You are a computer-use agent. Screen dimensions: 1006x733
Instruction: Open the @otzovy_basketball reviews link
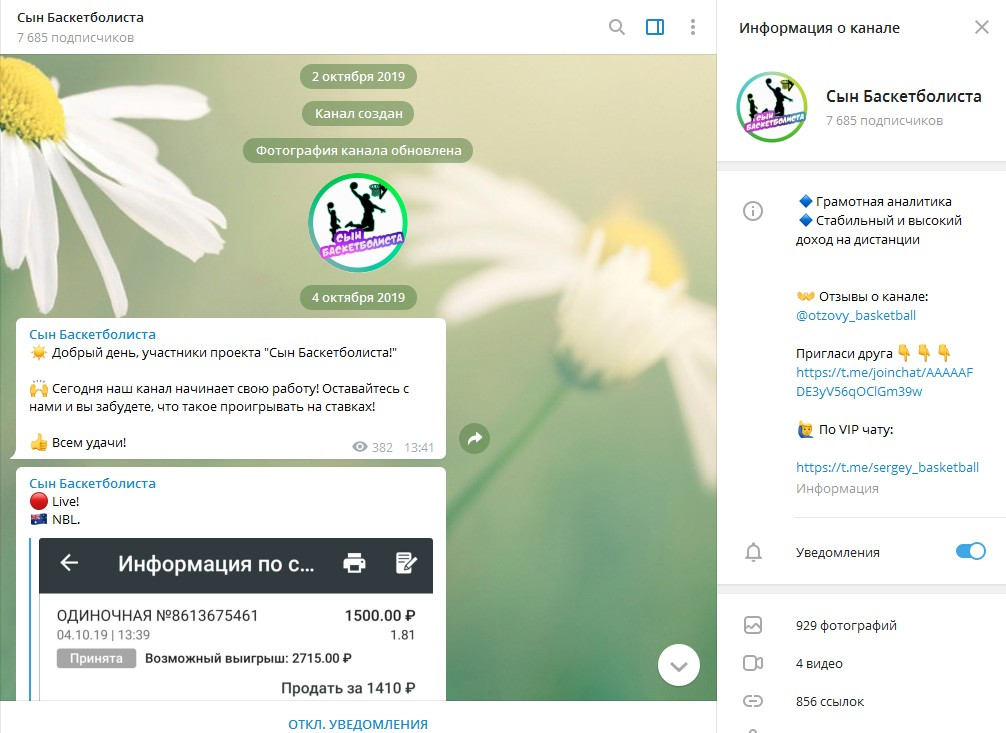(855, 315)
